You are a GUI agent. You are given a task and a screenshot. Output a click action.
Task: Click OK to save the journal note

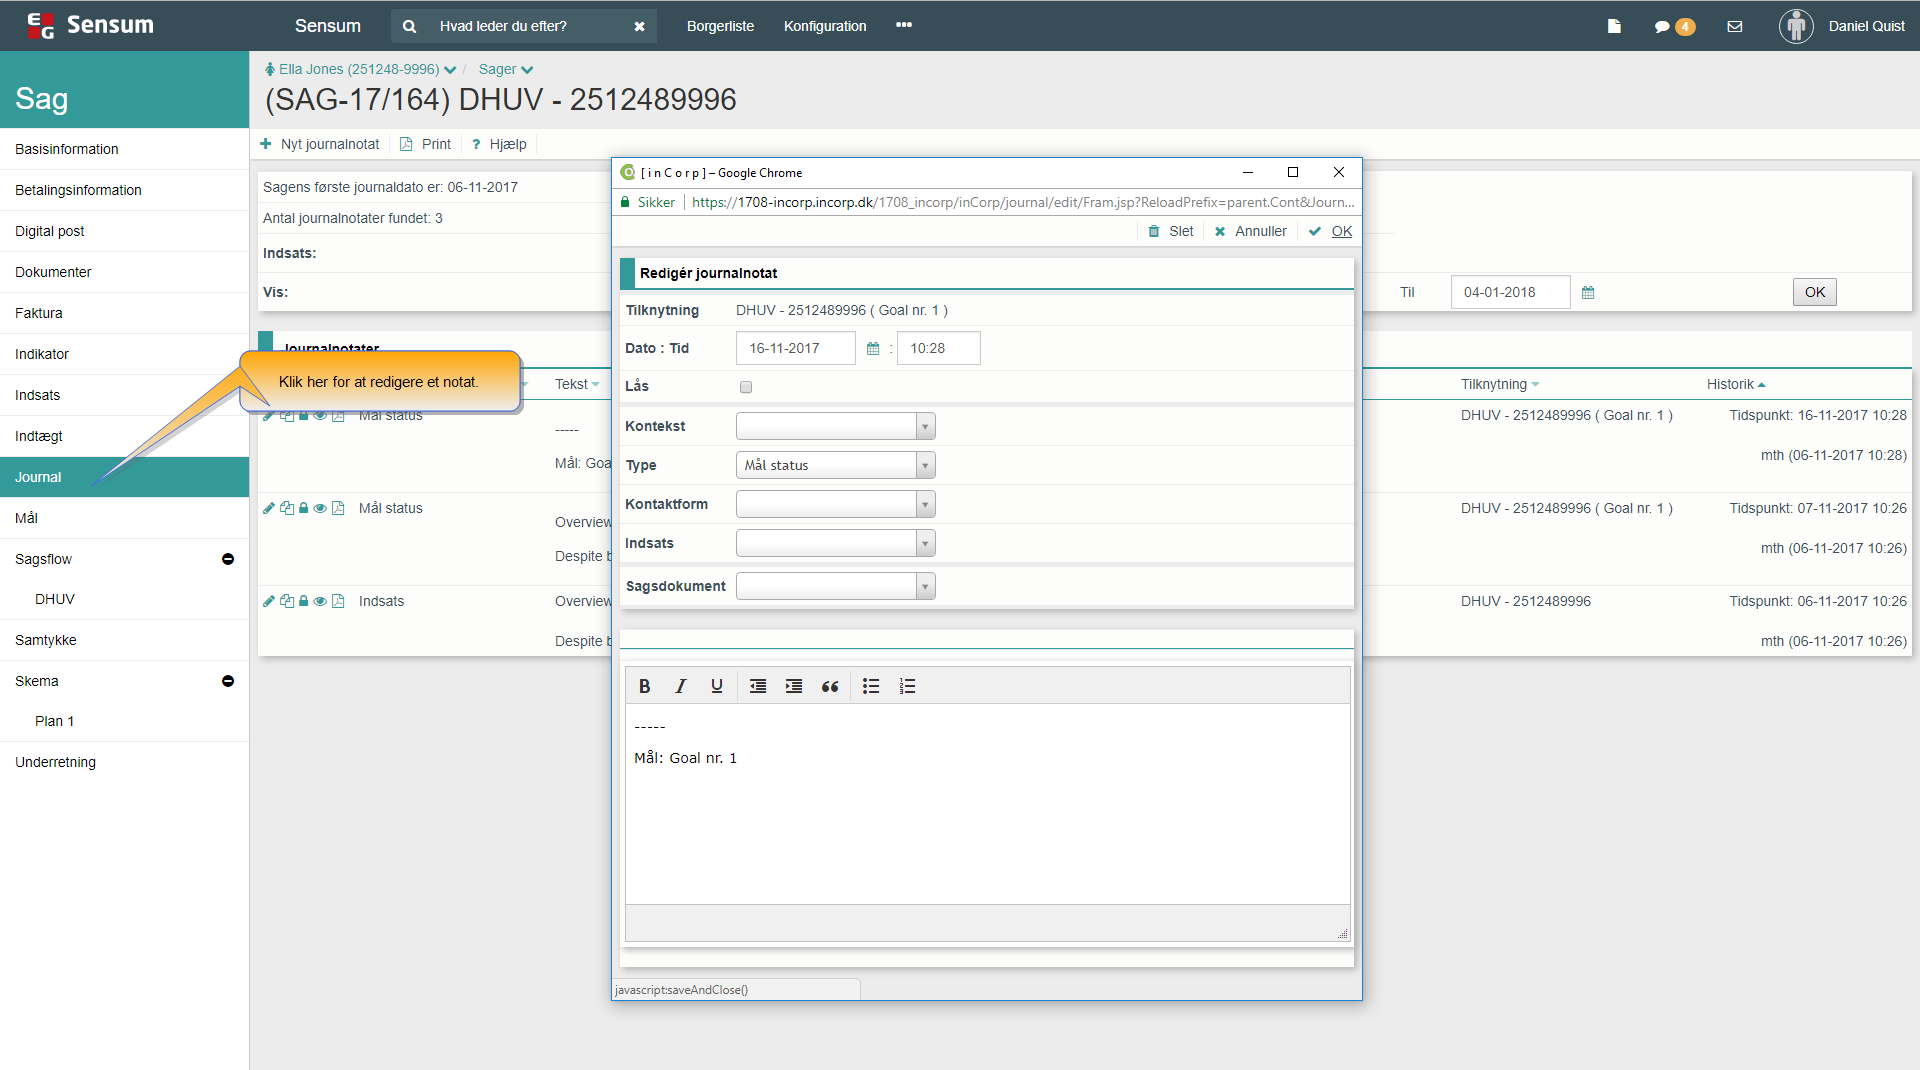point(1340,231)
